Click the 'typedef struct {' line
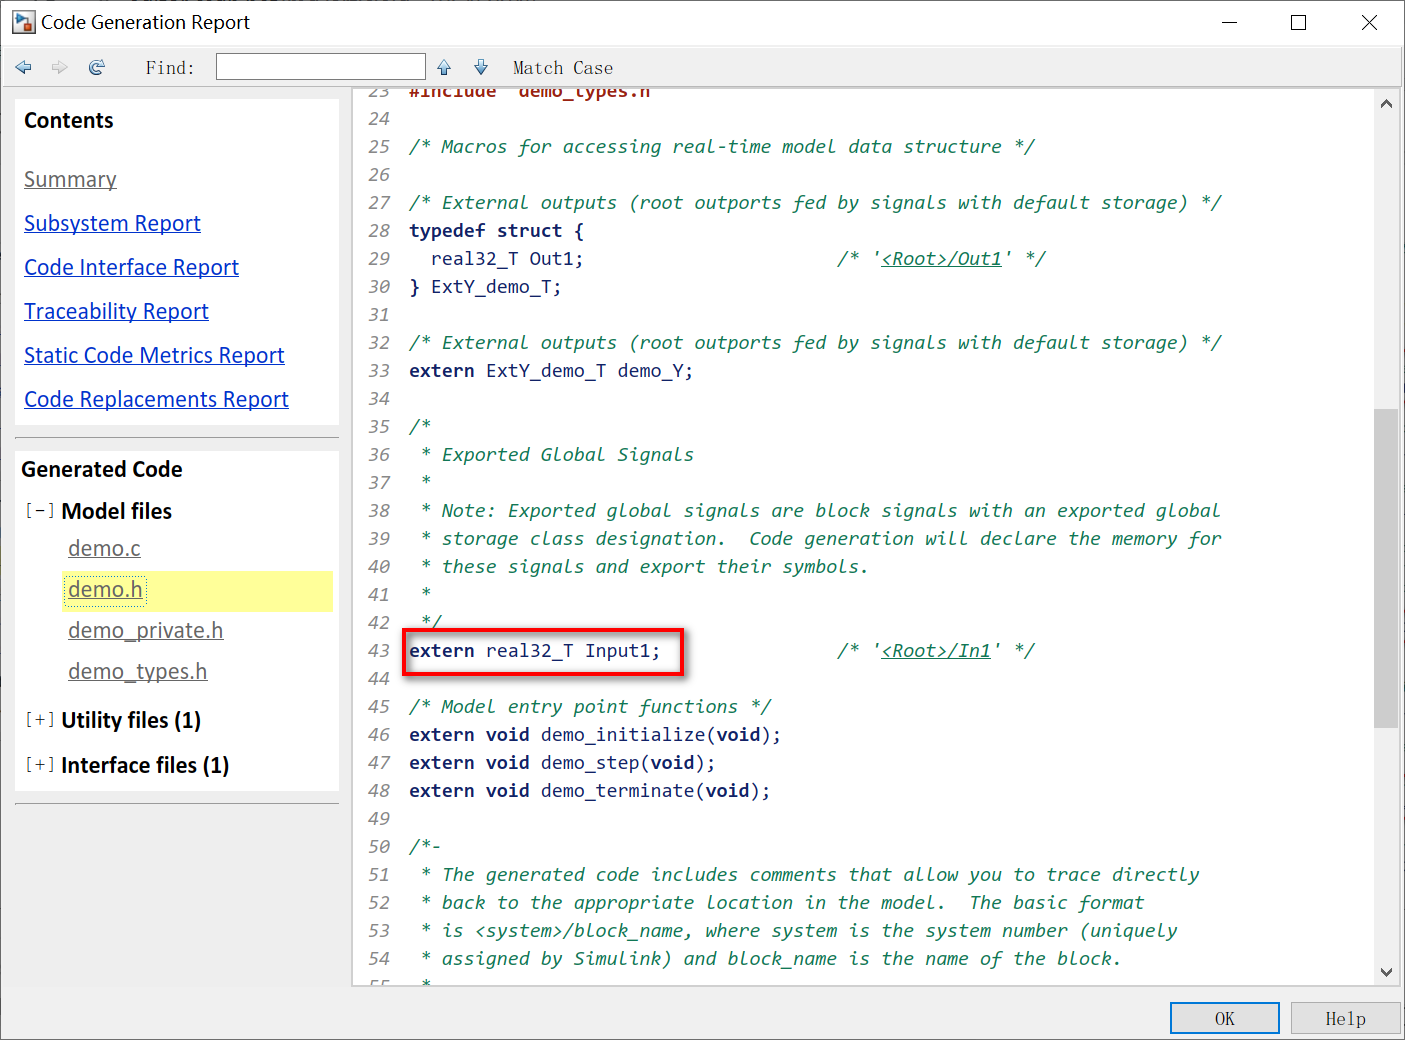The image size is (1405, 1040). pos(497,231)
